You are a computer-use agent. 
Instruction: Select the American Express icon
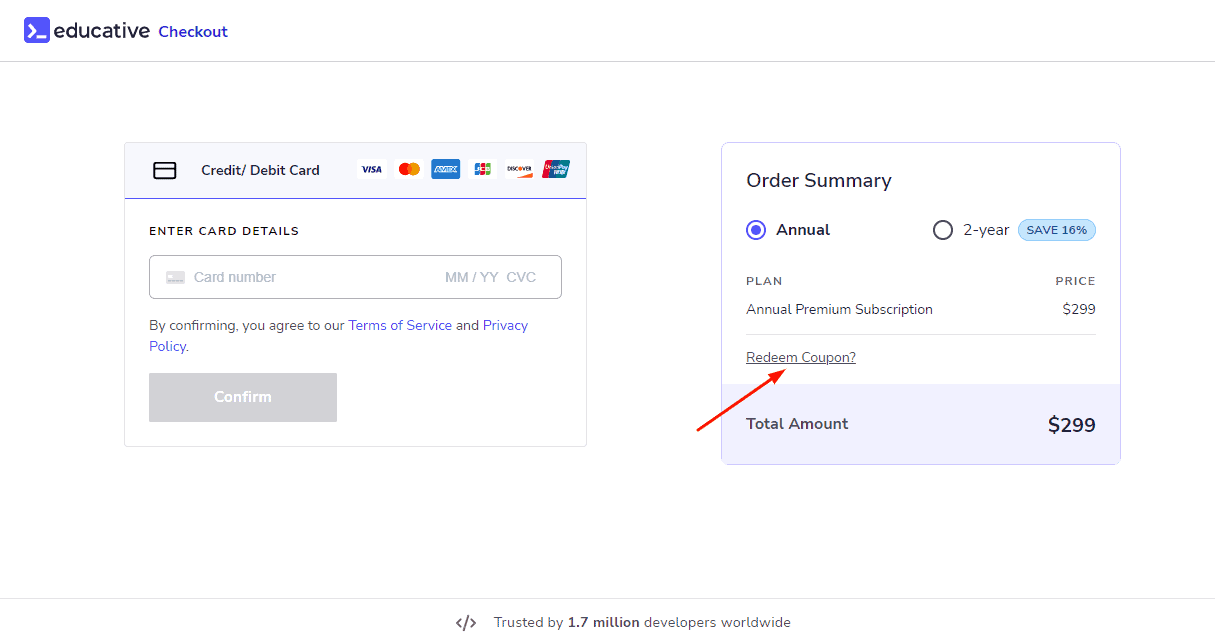pos(445,169)
